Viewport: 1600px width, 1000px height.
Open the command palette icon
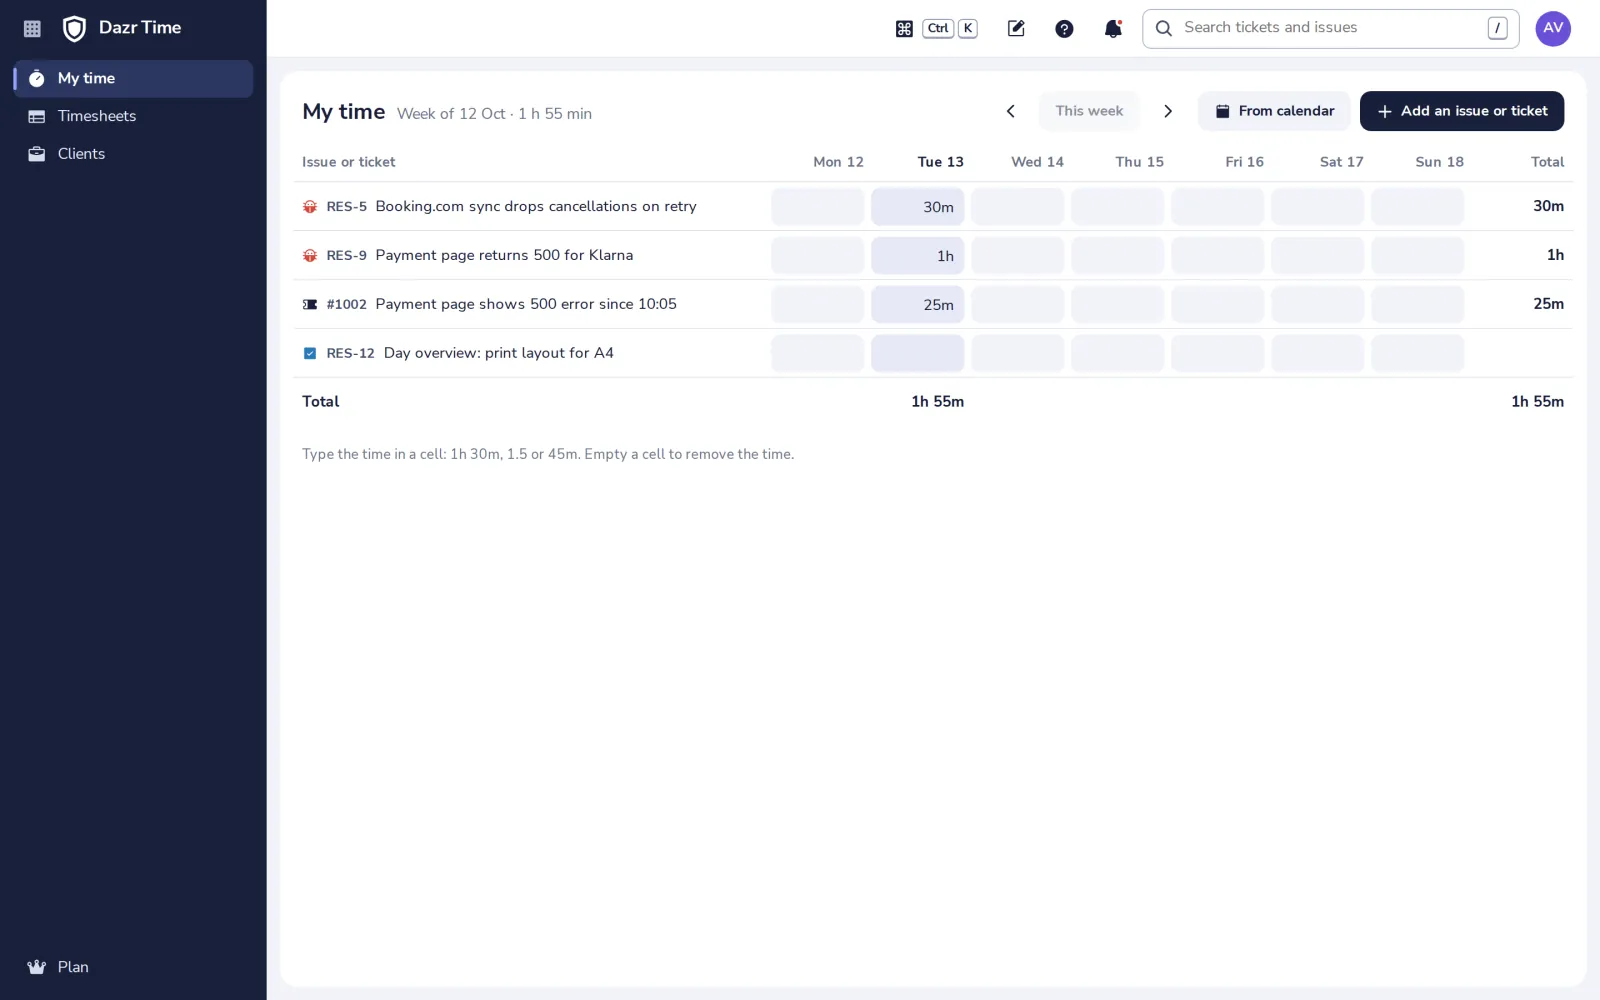click(x=904, y=29)
